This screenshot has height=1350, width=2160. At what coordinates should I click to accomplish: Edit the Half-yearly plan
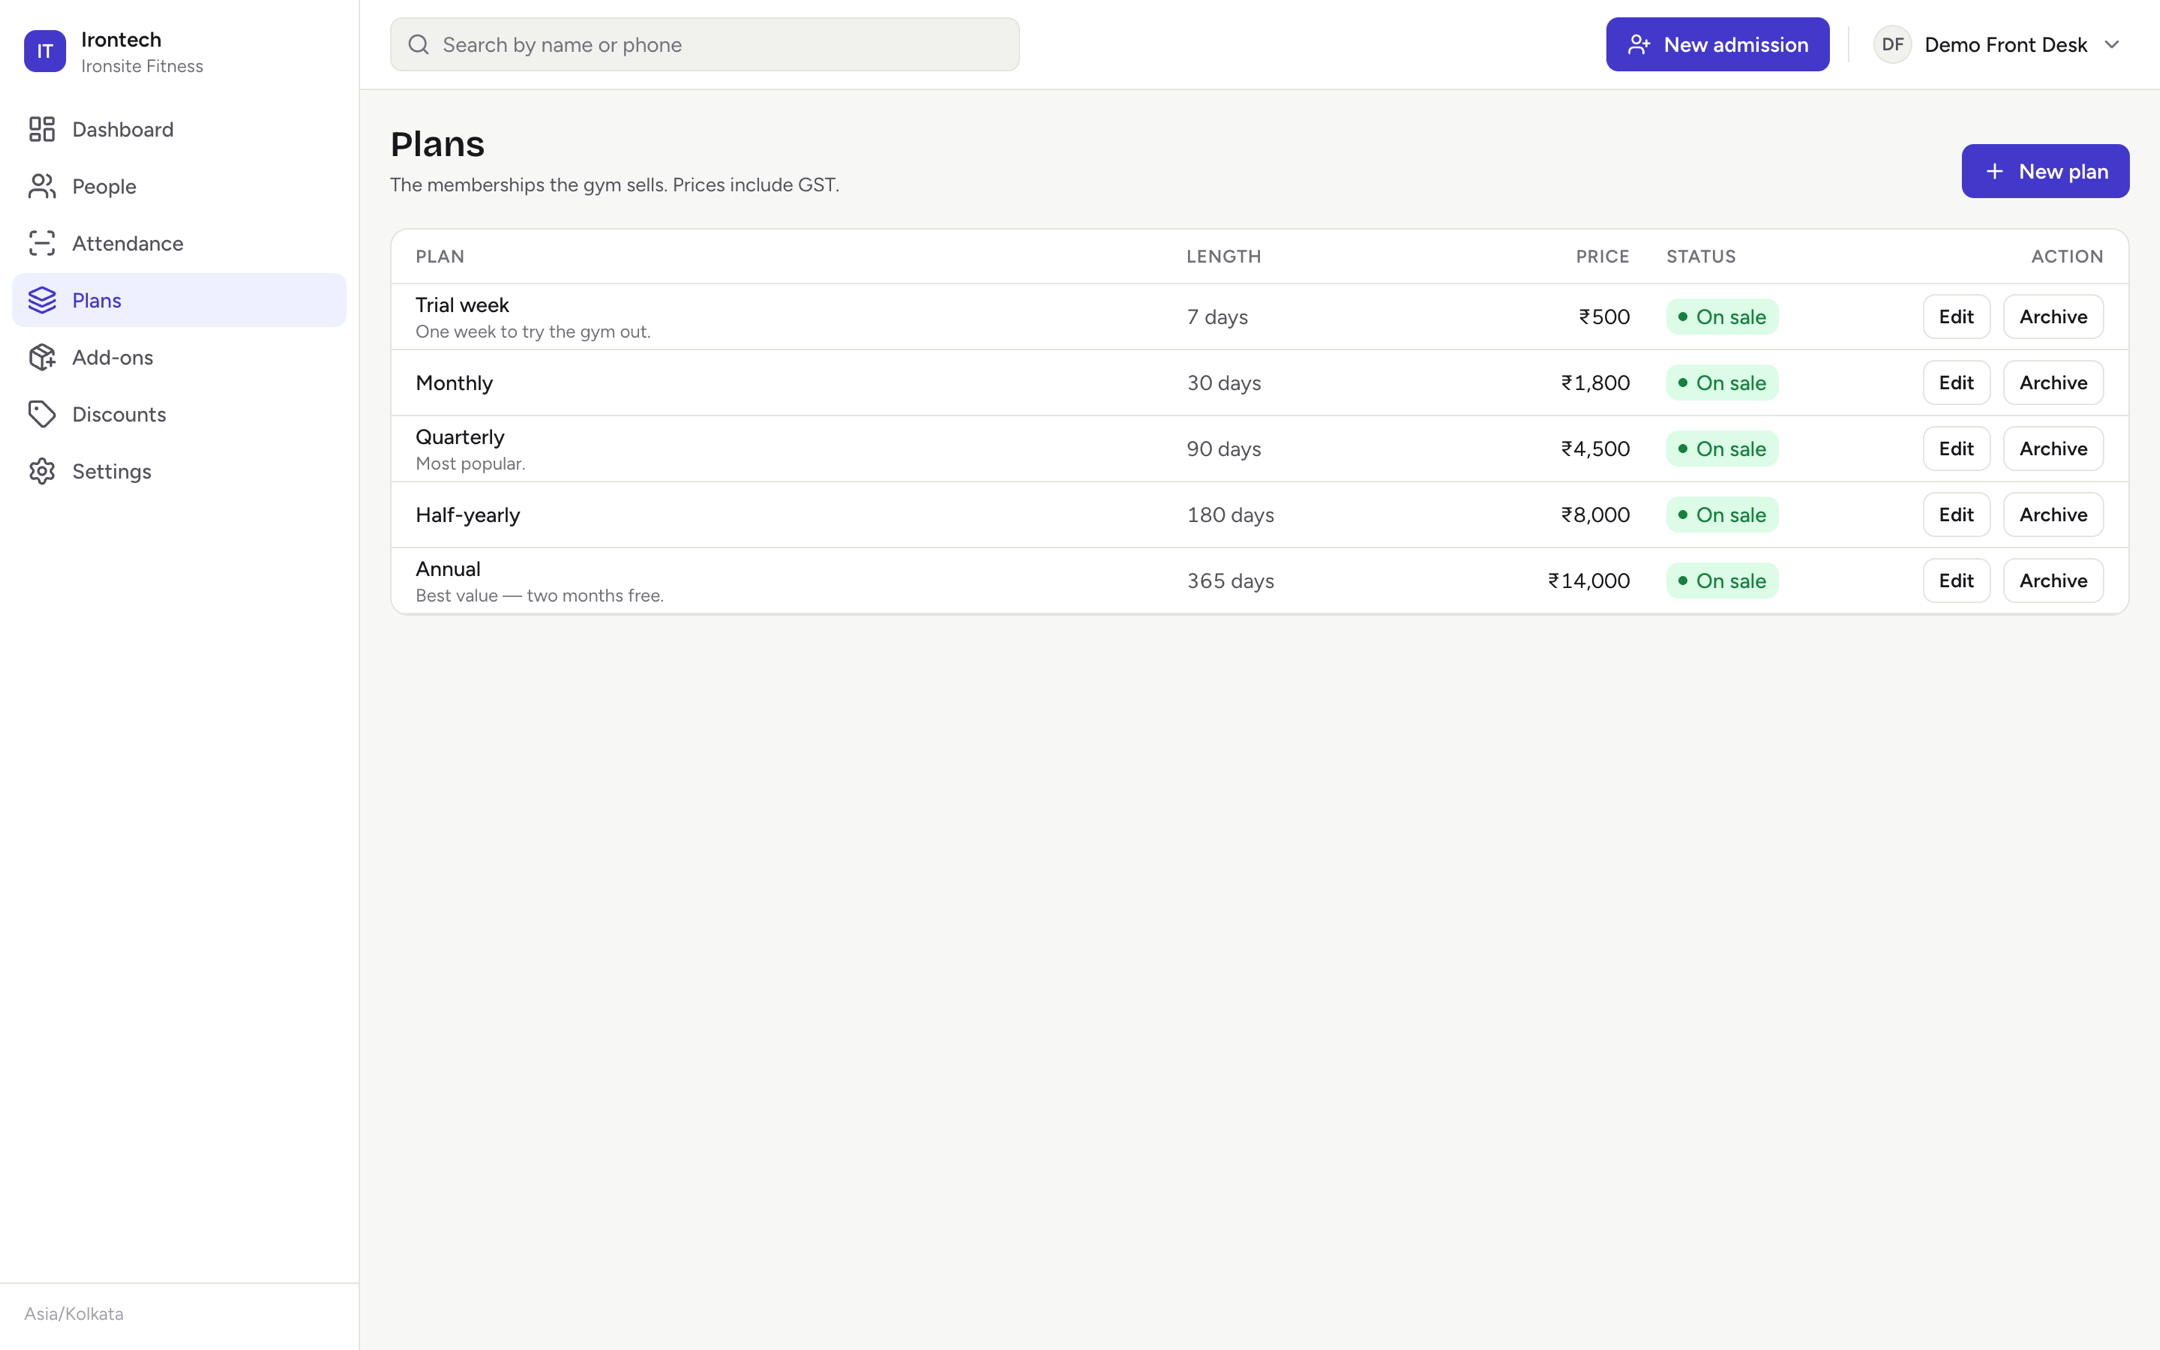click(x=1956, y=515)
